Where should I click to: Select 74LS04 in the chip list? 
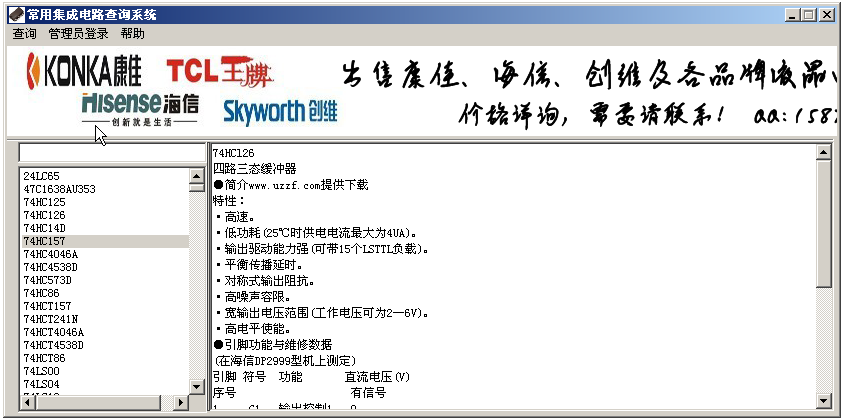106,384
